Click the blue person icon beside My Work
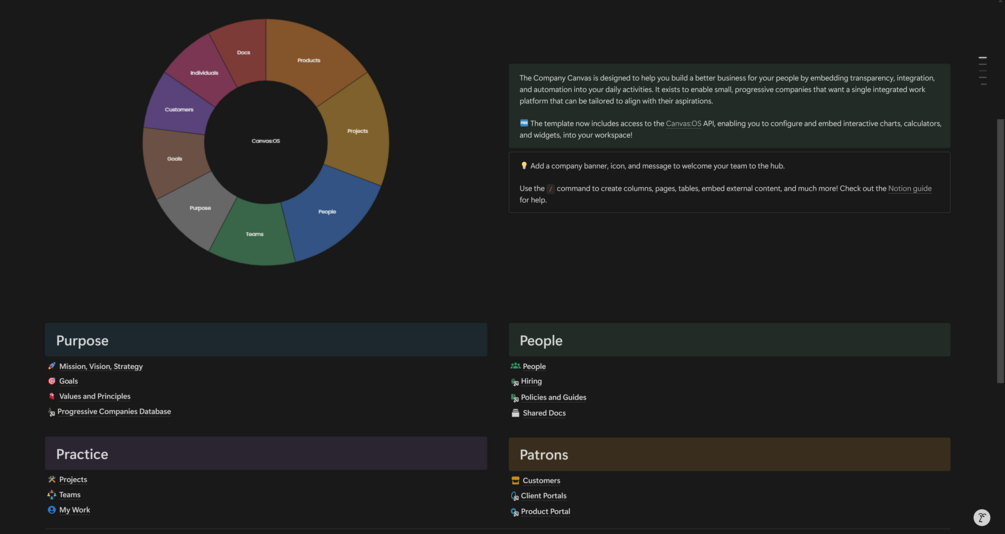Screen dimensions: 1005x534 click(x=52, y=510)
